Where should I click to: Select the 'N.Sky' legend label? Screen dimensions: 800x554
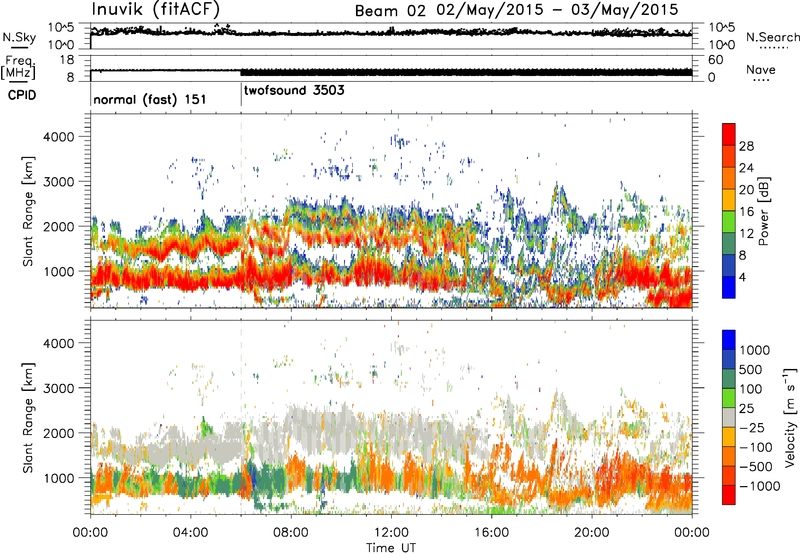19,37
